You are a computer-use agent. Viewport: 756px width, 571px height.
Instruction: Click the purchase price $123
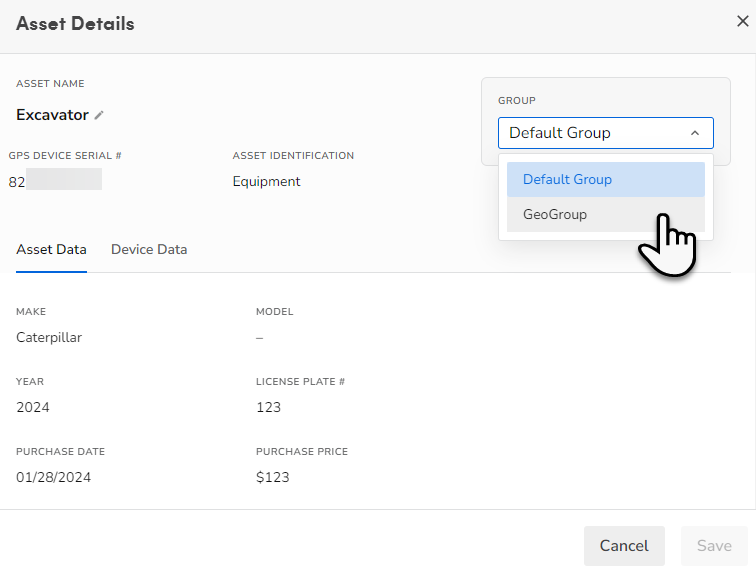coord(272,477)
